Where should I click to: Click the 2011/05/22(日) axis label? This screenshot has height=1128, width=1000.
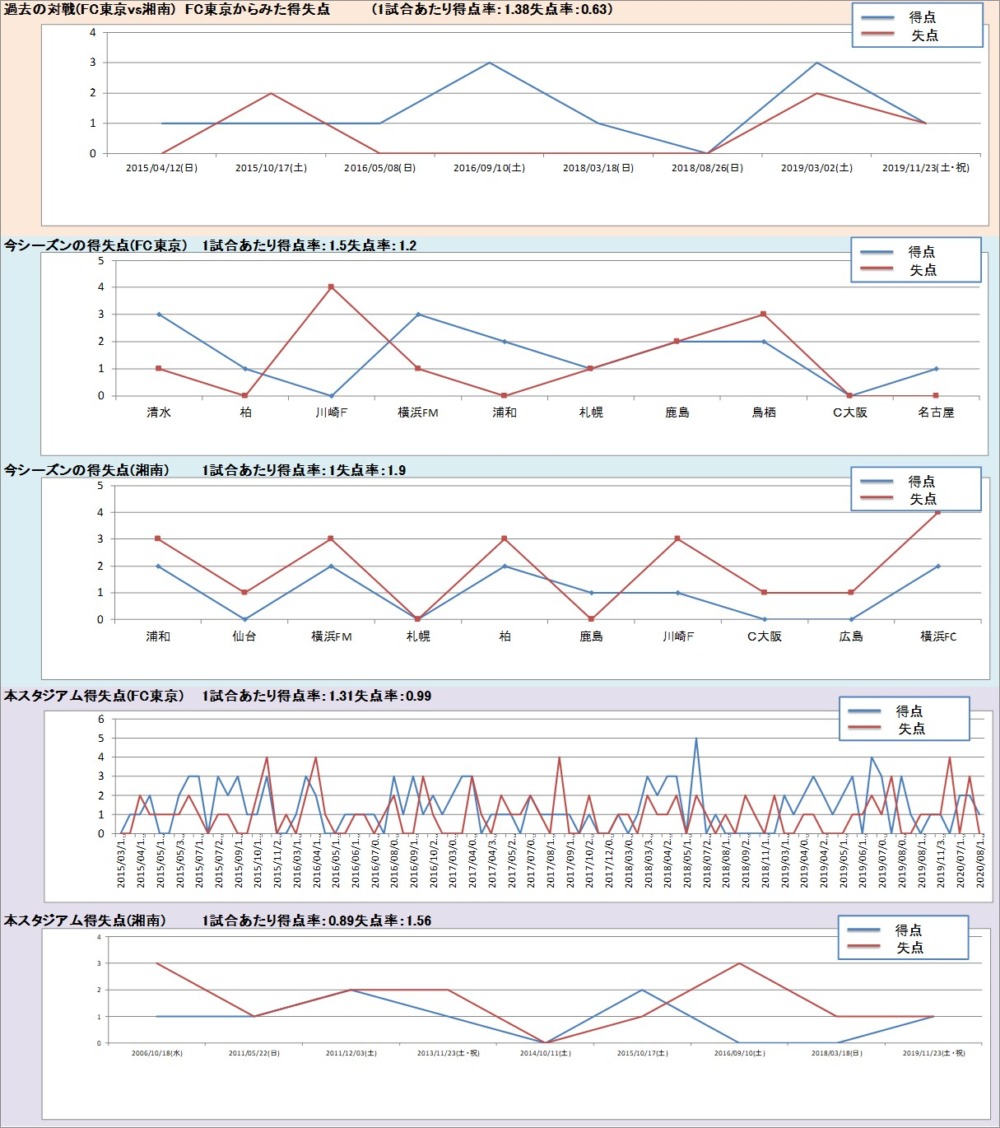[254, 1053]
